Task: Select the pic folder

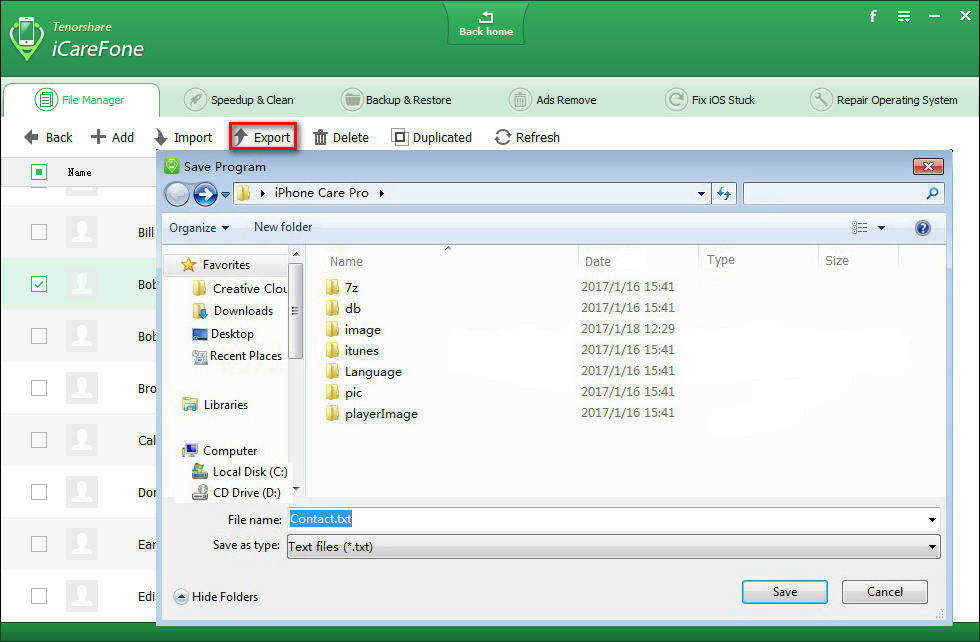Action: point(344,393)
